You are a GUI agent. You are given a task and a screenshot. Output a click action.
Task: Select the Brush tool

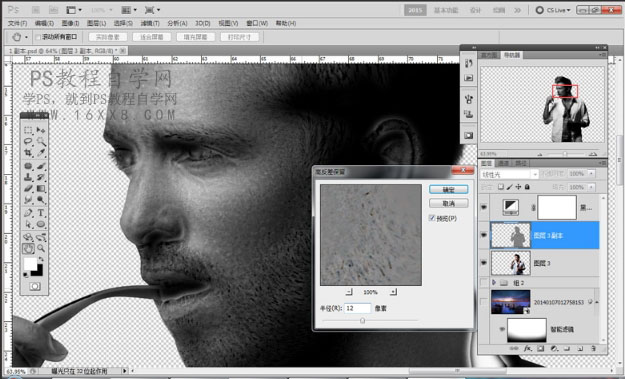coord(41,166)
